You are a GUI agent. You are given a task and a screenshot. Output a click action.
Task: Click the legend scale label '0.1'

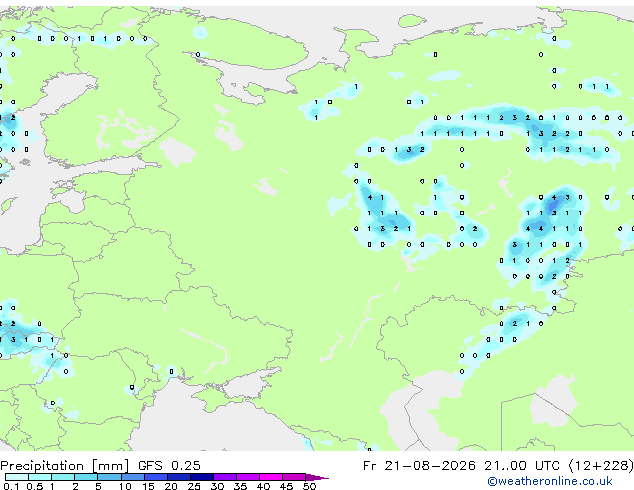tap(11, 486)
